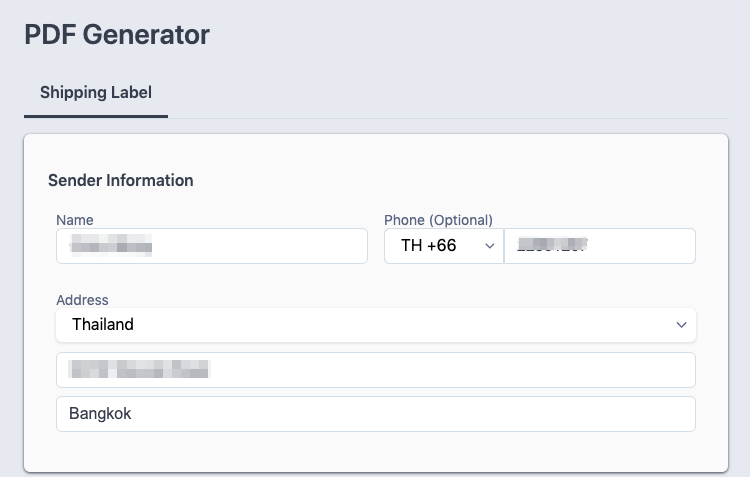Screen dimensions: 750x477
Task: Click the Phone (Optional) label
Action: click(438, 220)
